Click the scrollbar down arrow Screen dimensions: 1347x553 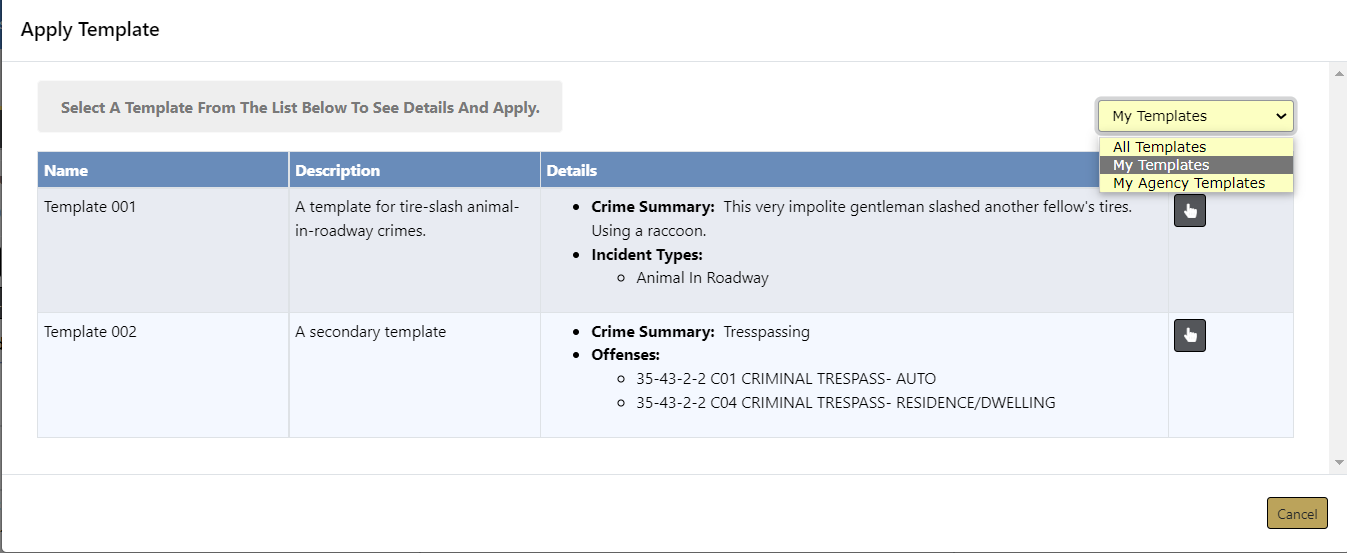pyautogui.click(x=1339, y=463)
